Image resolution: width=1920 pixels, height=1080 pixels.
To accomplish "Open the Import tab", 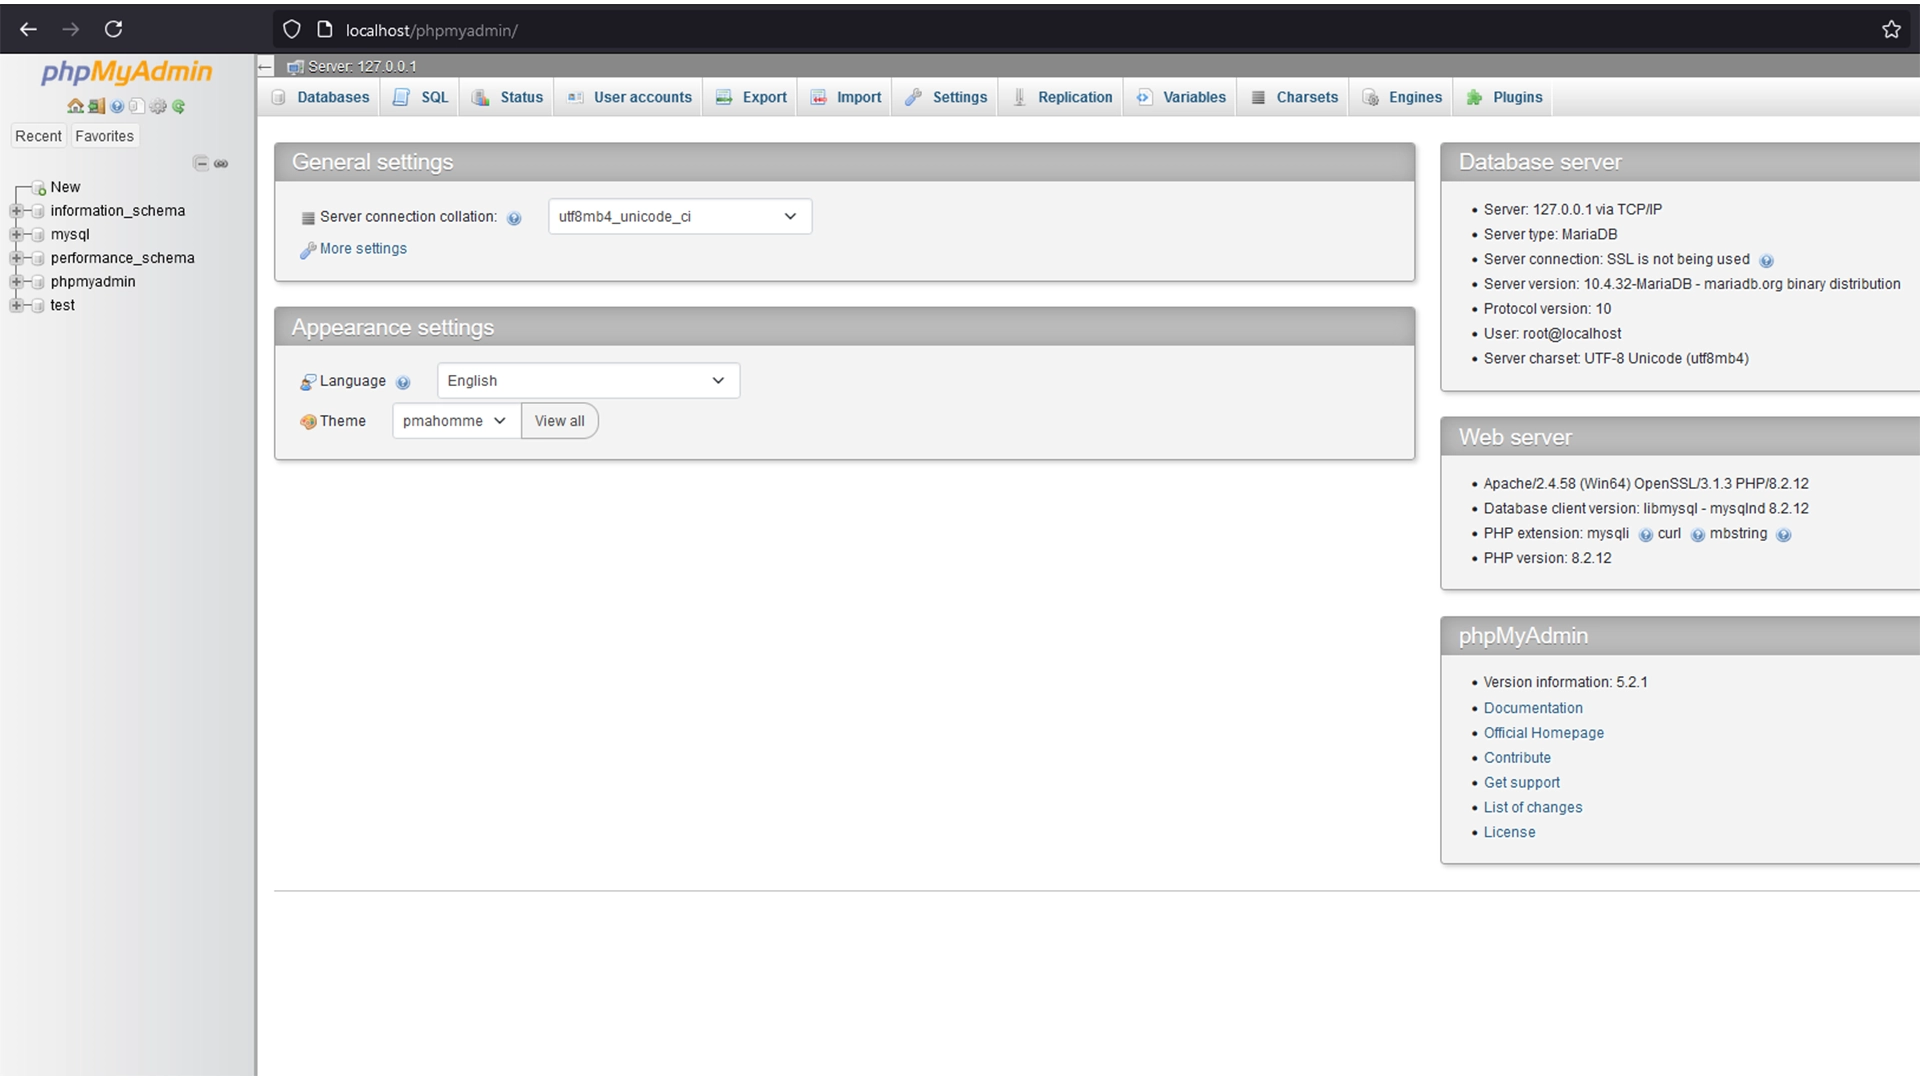I will click(x=846, y=97).
